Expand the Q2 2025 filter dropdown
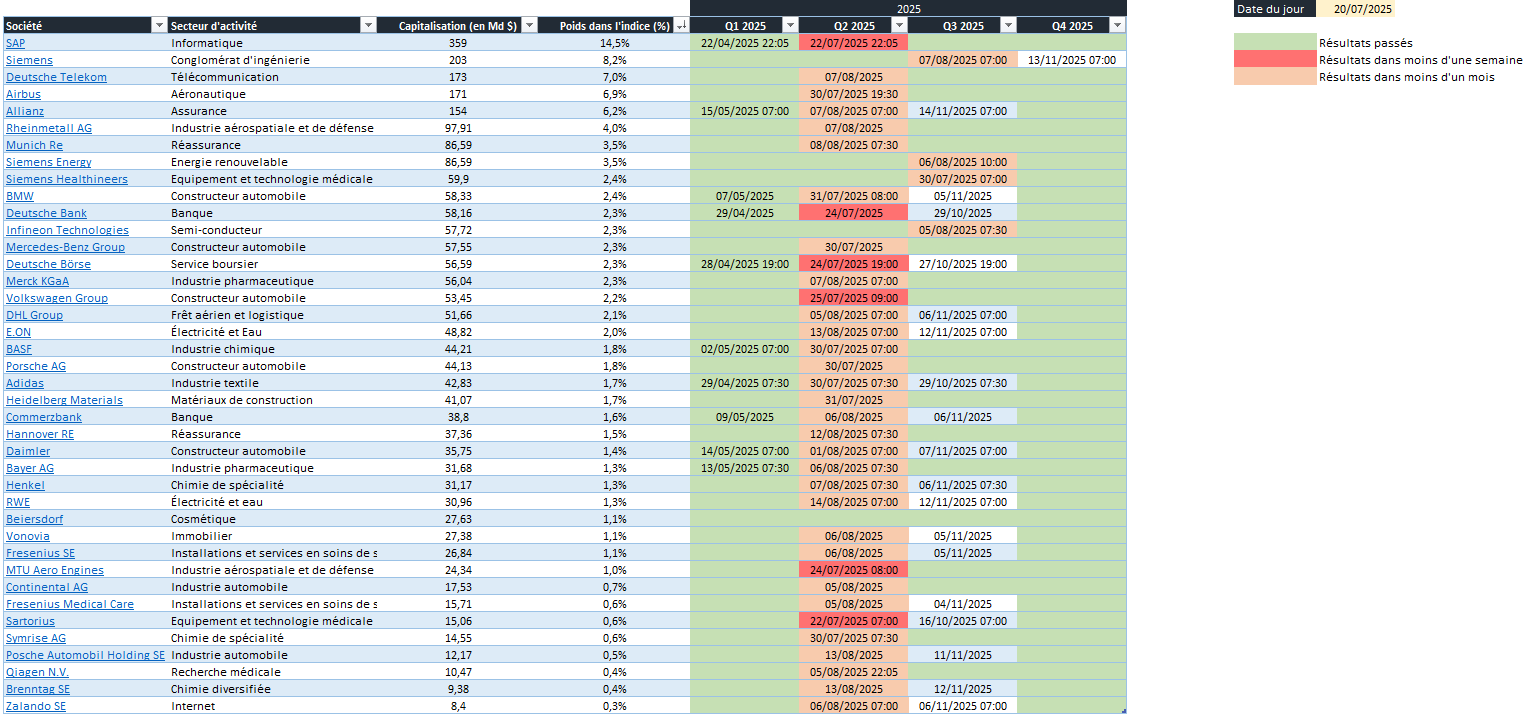The width and height of the screenshot is (1525, 716). coord(899,25)
